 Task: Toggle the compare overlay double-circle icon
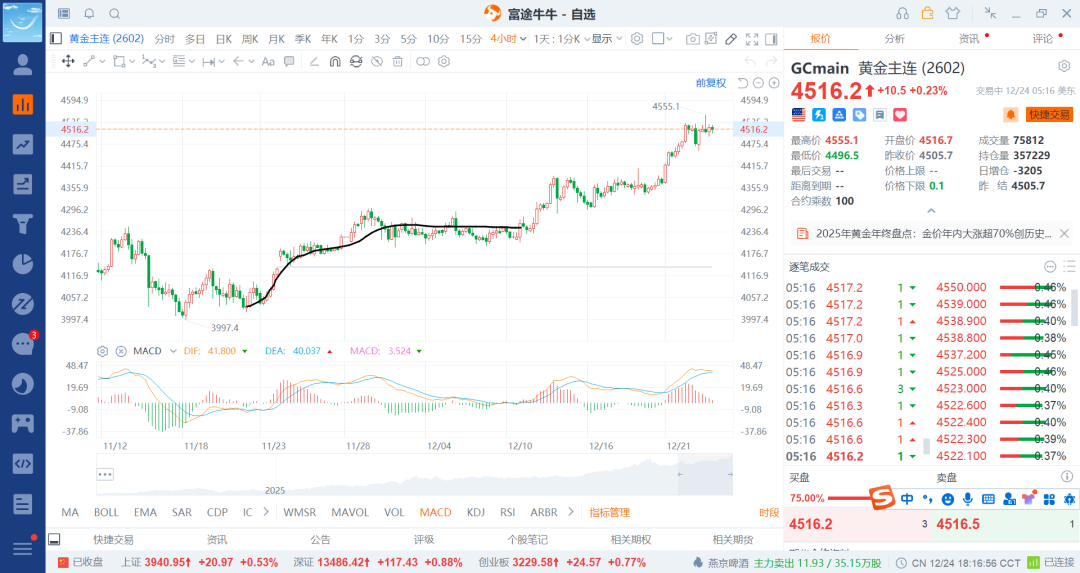point(423,61)
